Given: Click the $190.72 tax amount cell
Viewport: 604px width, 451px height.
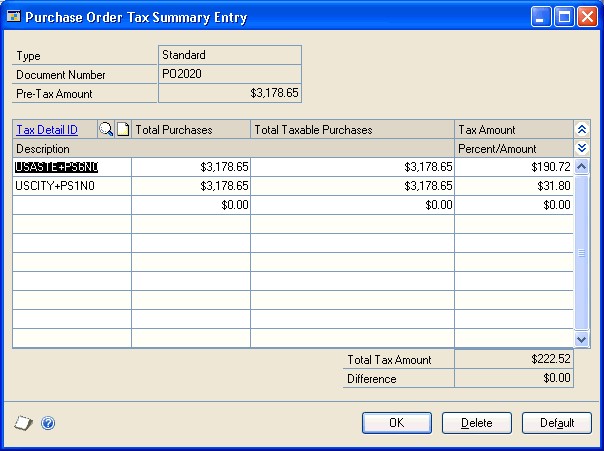Looking at the screenshot, I should coord(514,167).
